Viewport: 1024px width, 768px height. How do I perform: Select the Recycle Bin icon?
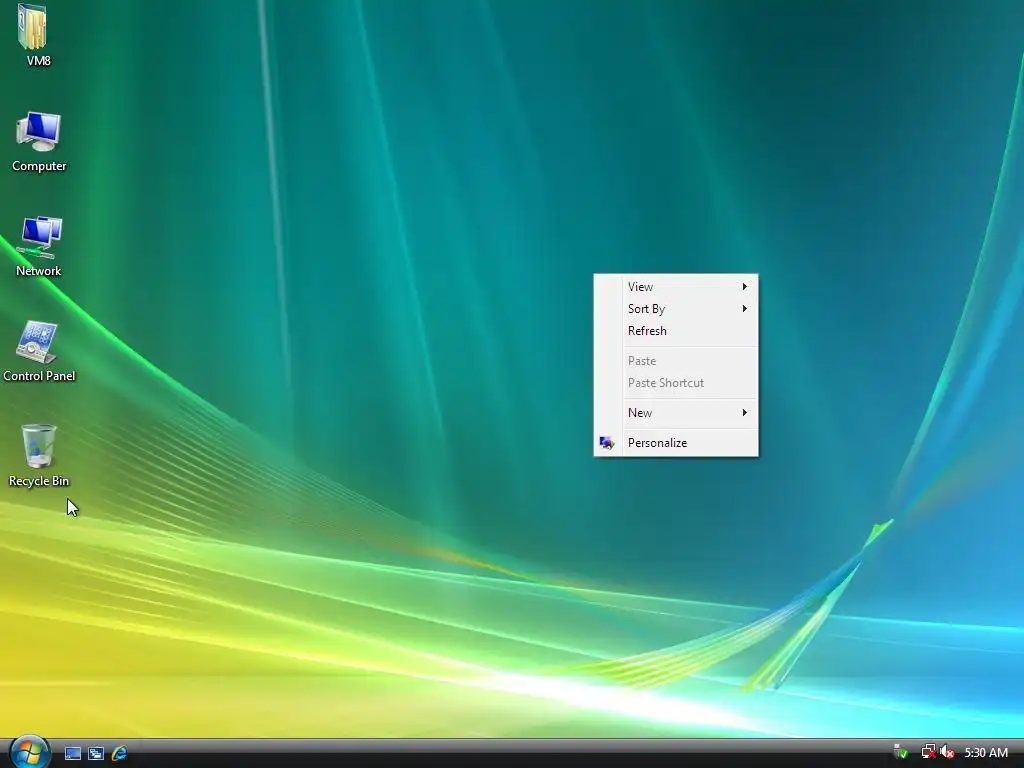pos(39,446)
